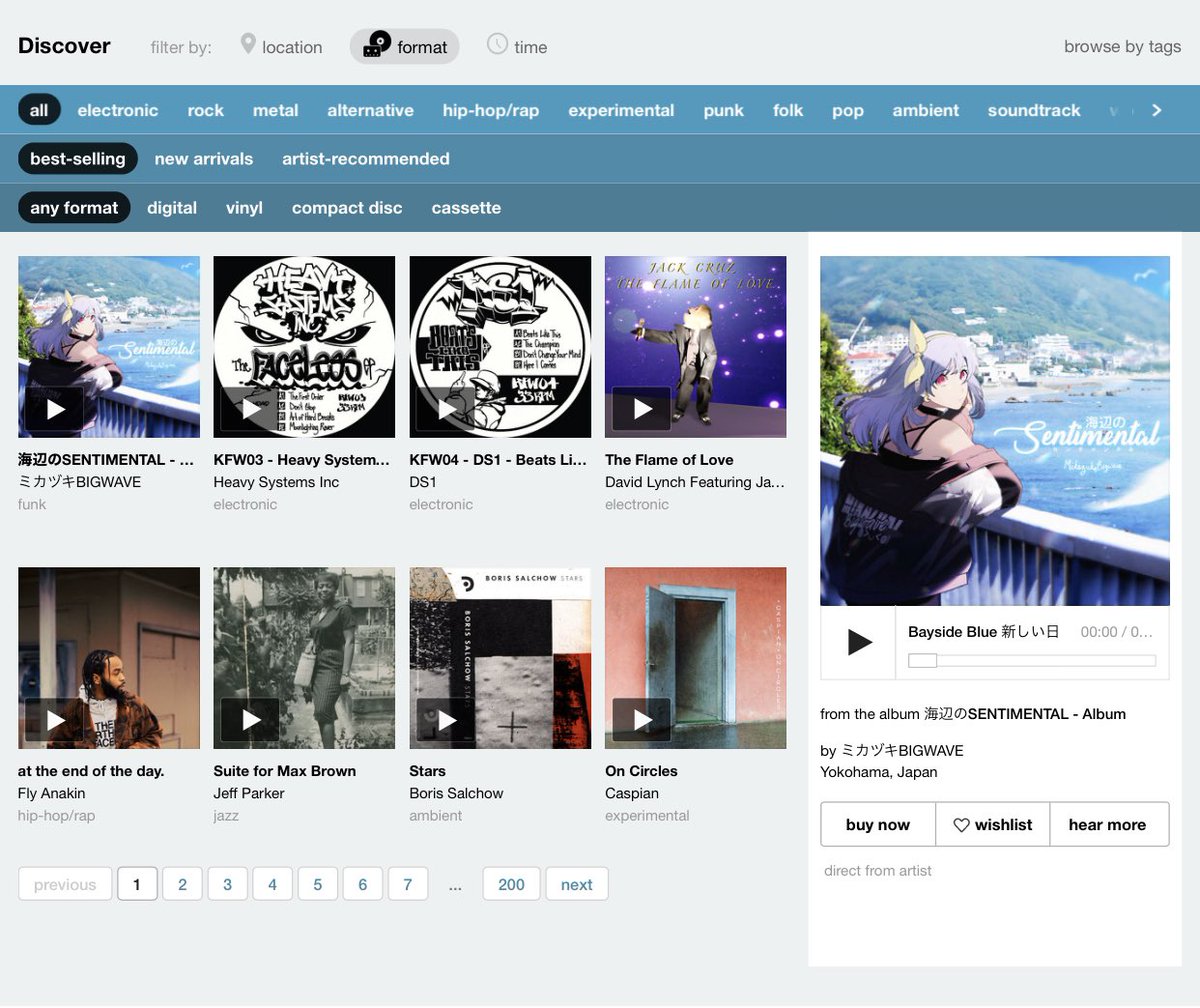Open 'On Circles' album title
The image size is (1200, 1008).
(x=641, y=771)
